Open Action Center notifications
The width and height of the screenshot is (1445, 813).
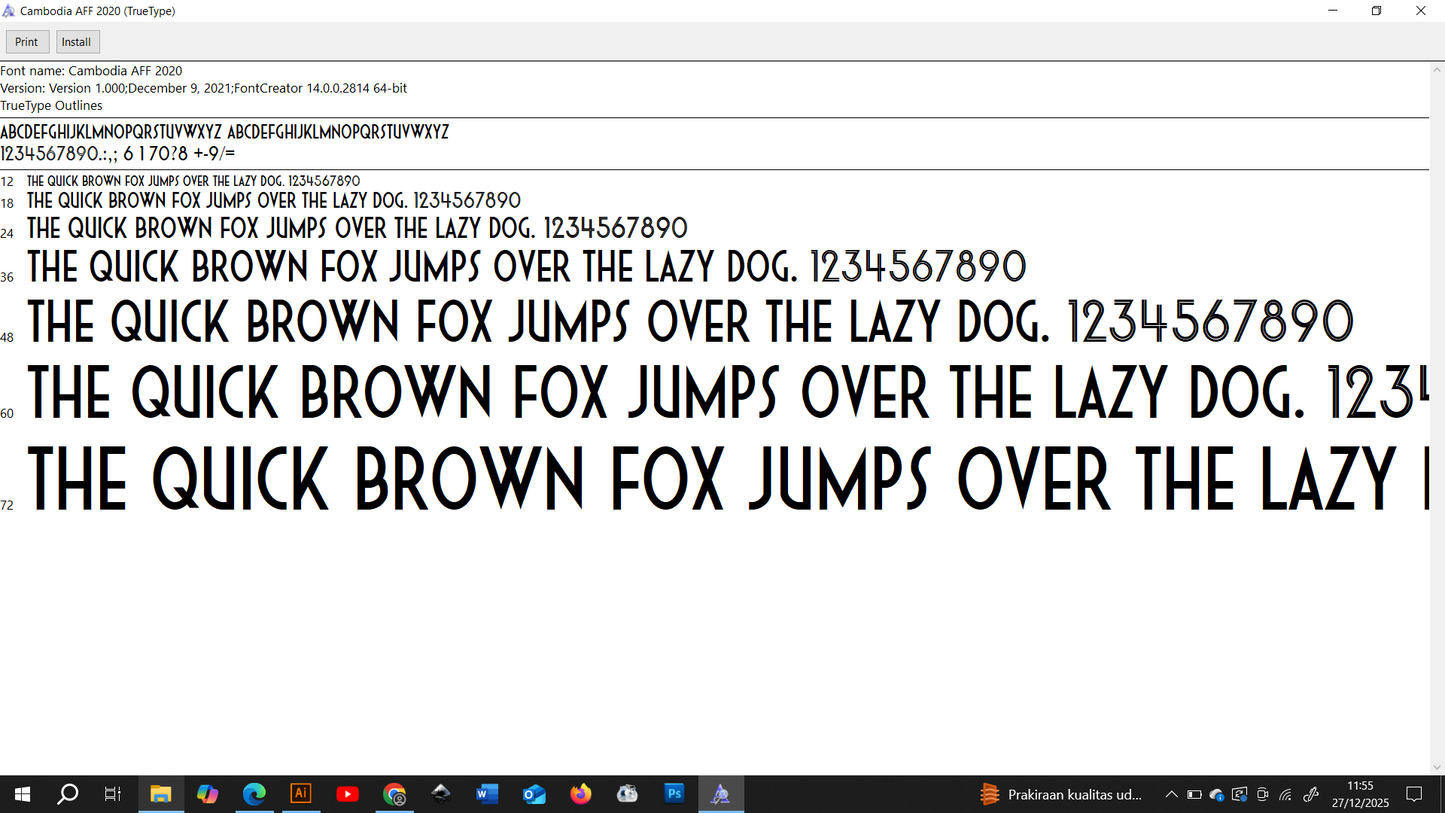[1415, 793]
